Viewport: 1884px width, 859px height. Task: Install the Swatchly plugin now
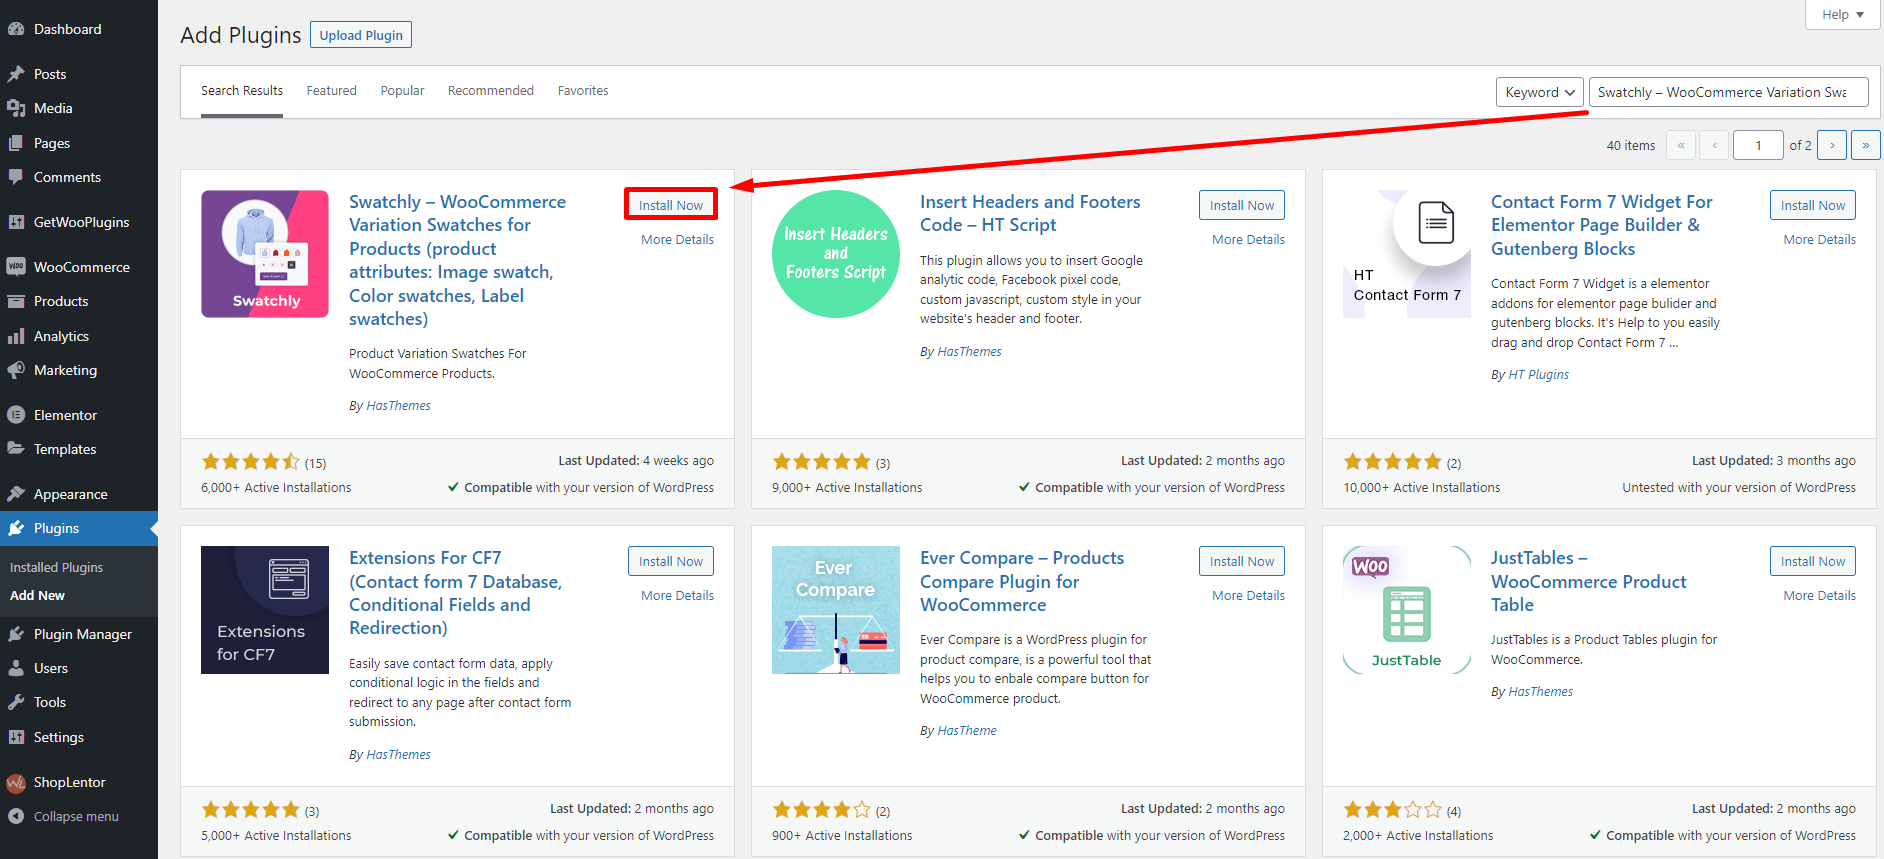tap(671, 205)
